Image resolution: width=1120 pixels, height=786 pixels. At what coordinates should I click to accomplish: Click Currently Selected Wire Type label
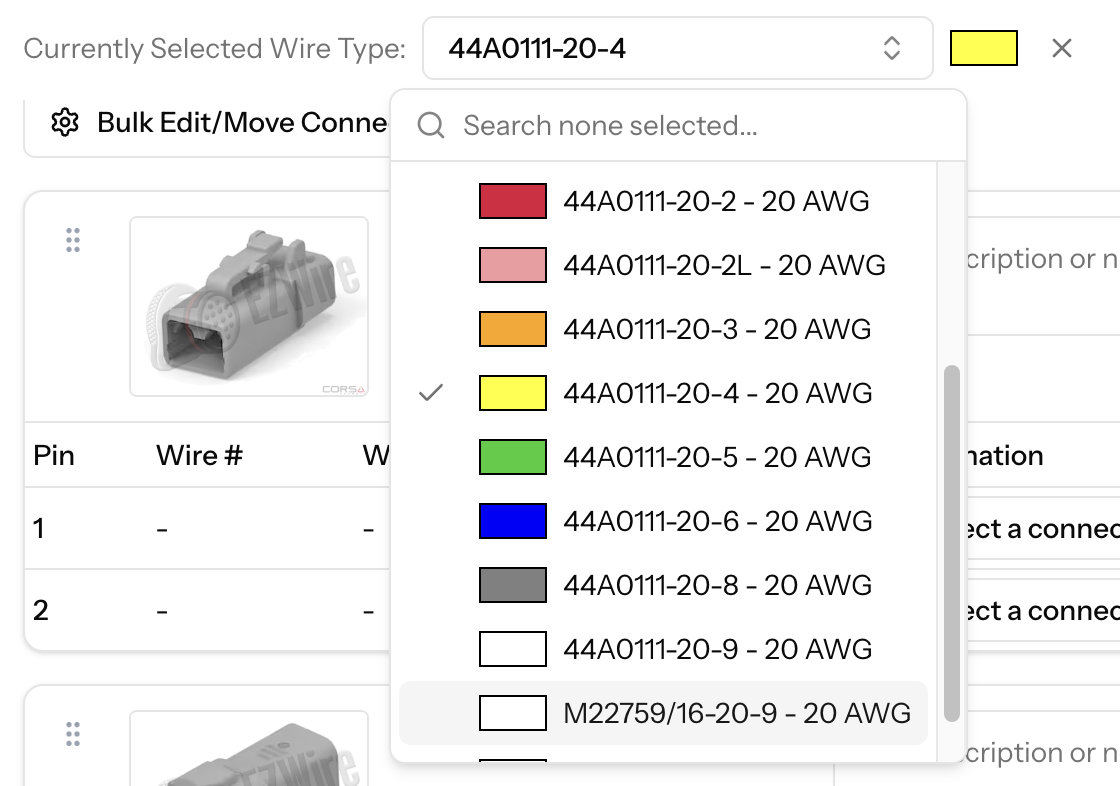pyautogui.click(x=214, y=49)
